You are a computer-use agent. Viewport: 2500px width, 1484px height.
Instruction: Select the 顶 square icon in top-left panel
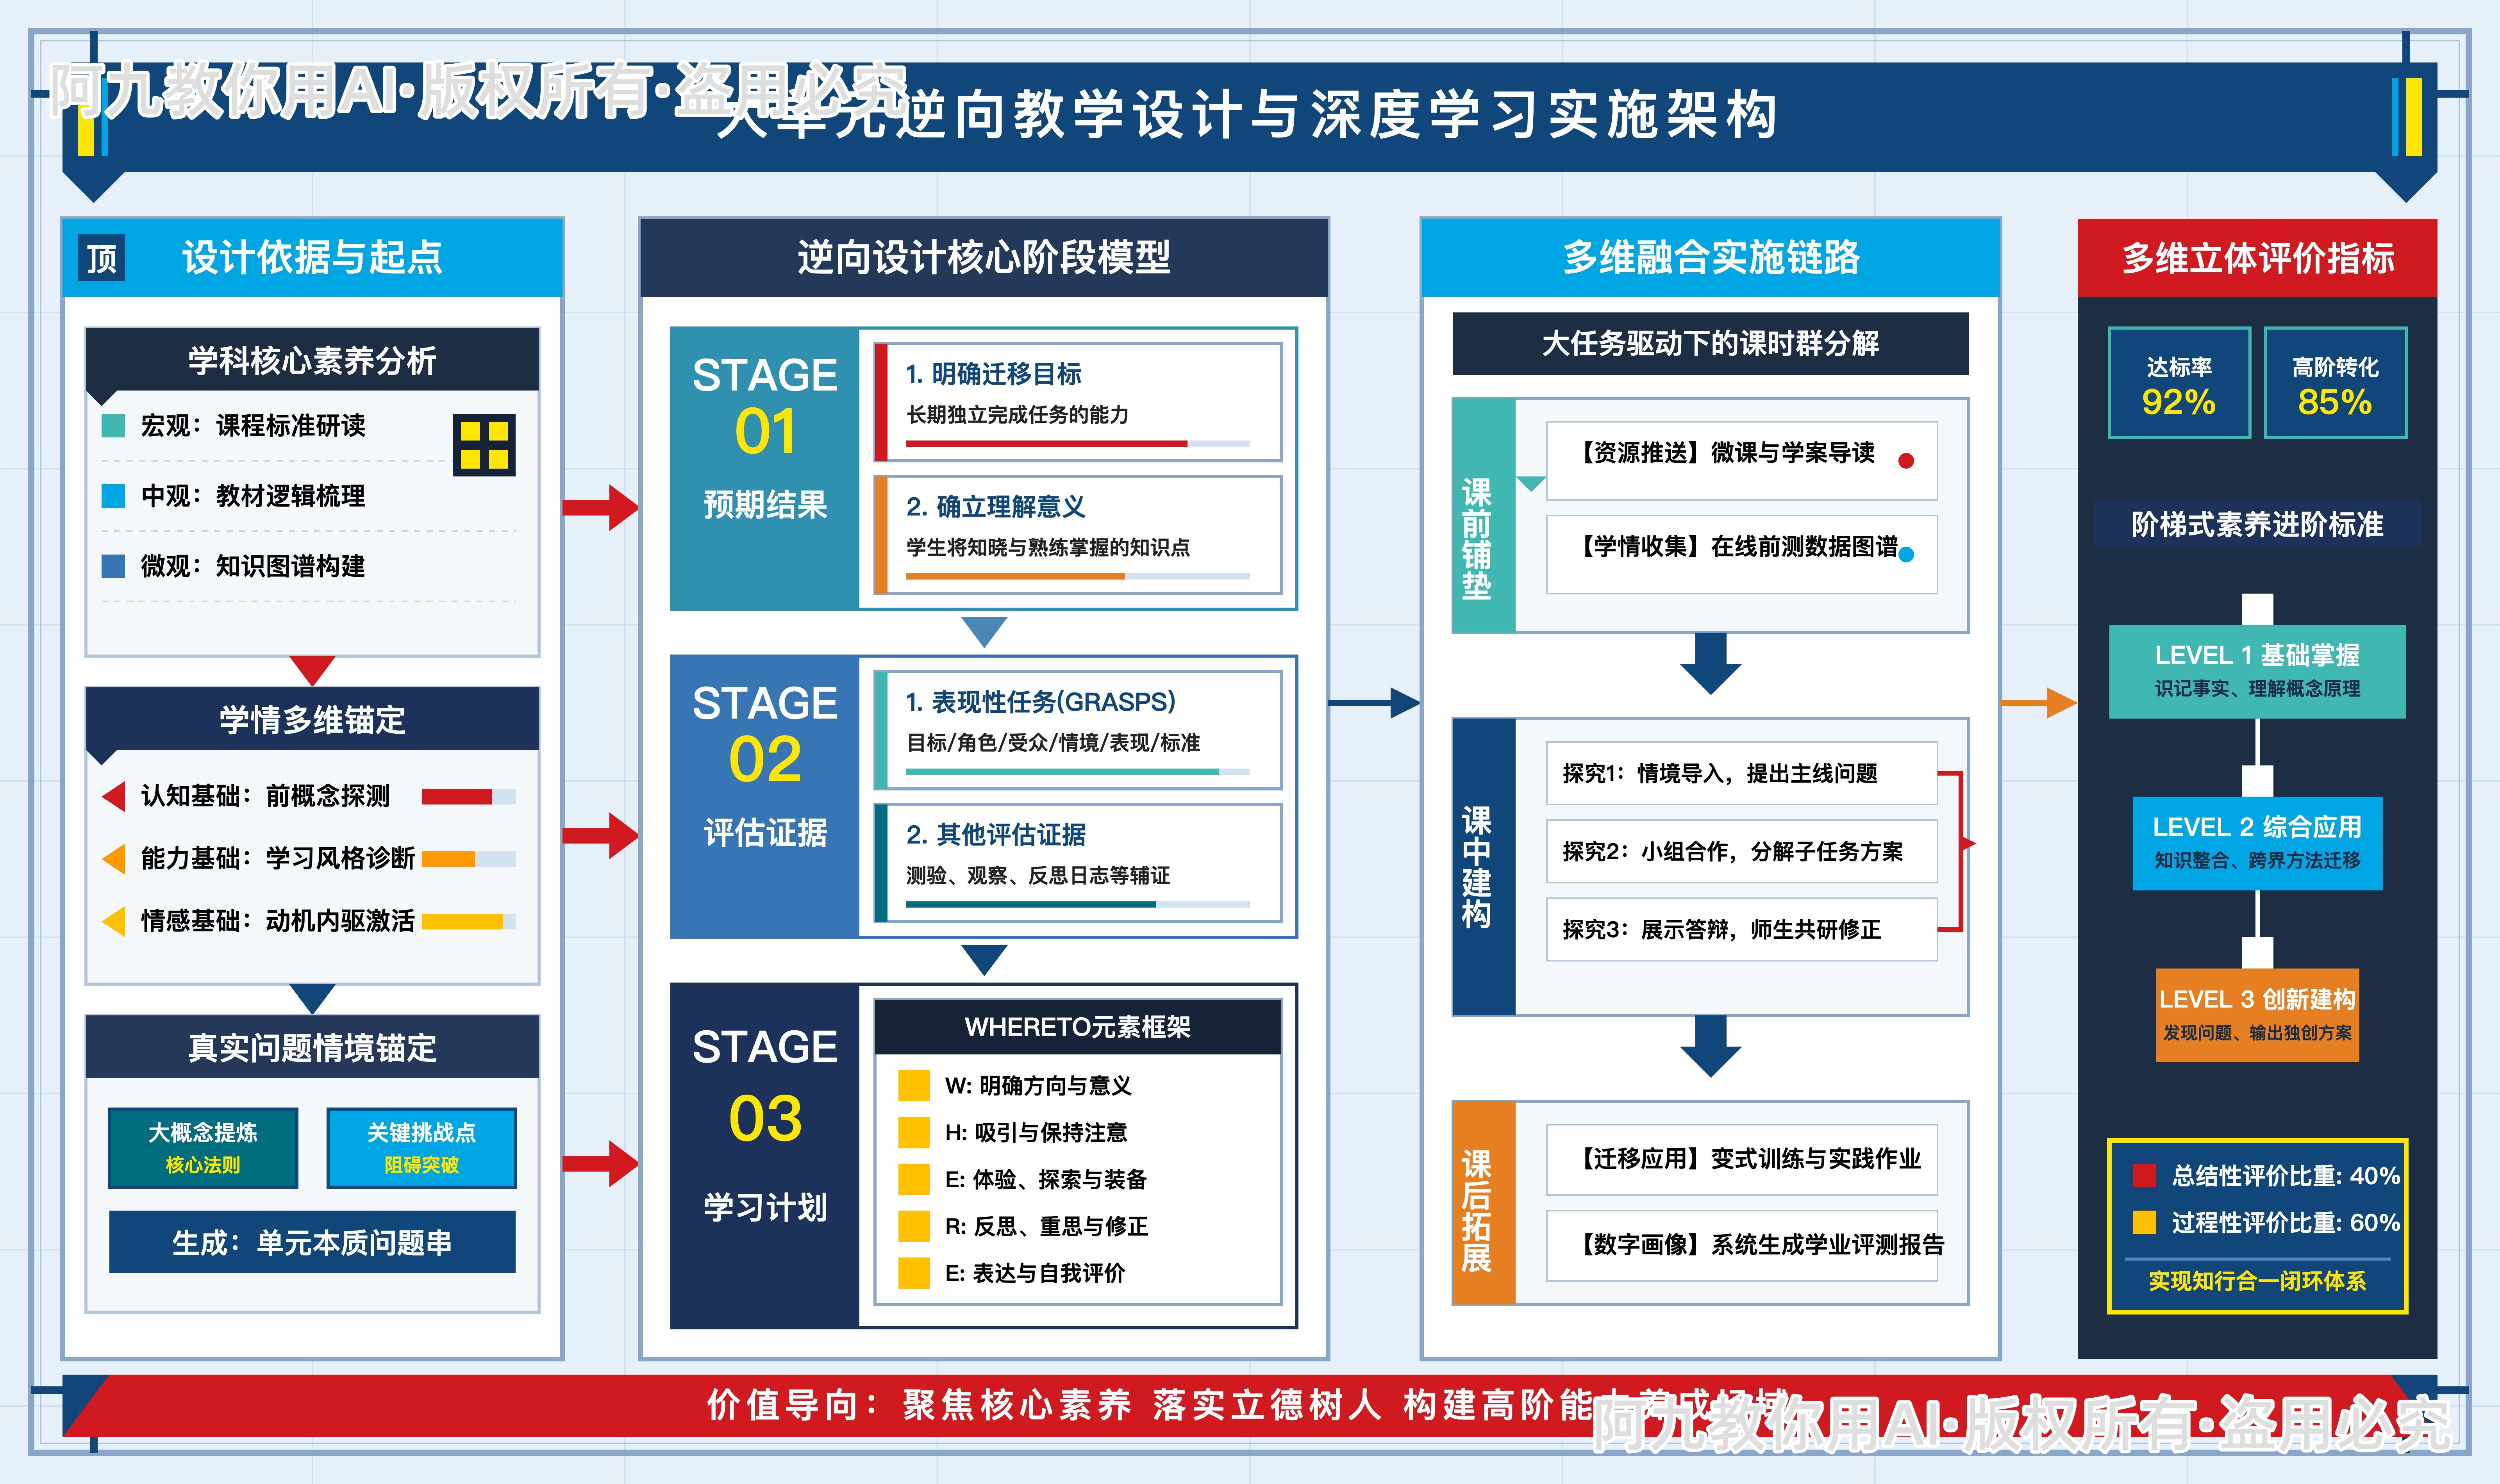click(x=101, y=259)
